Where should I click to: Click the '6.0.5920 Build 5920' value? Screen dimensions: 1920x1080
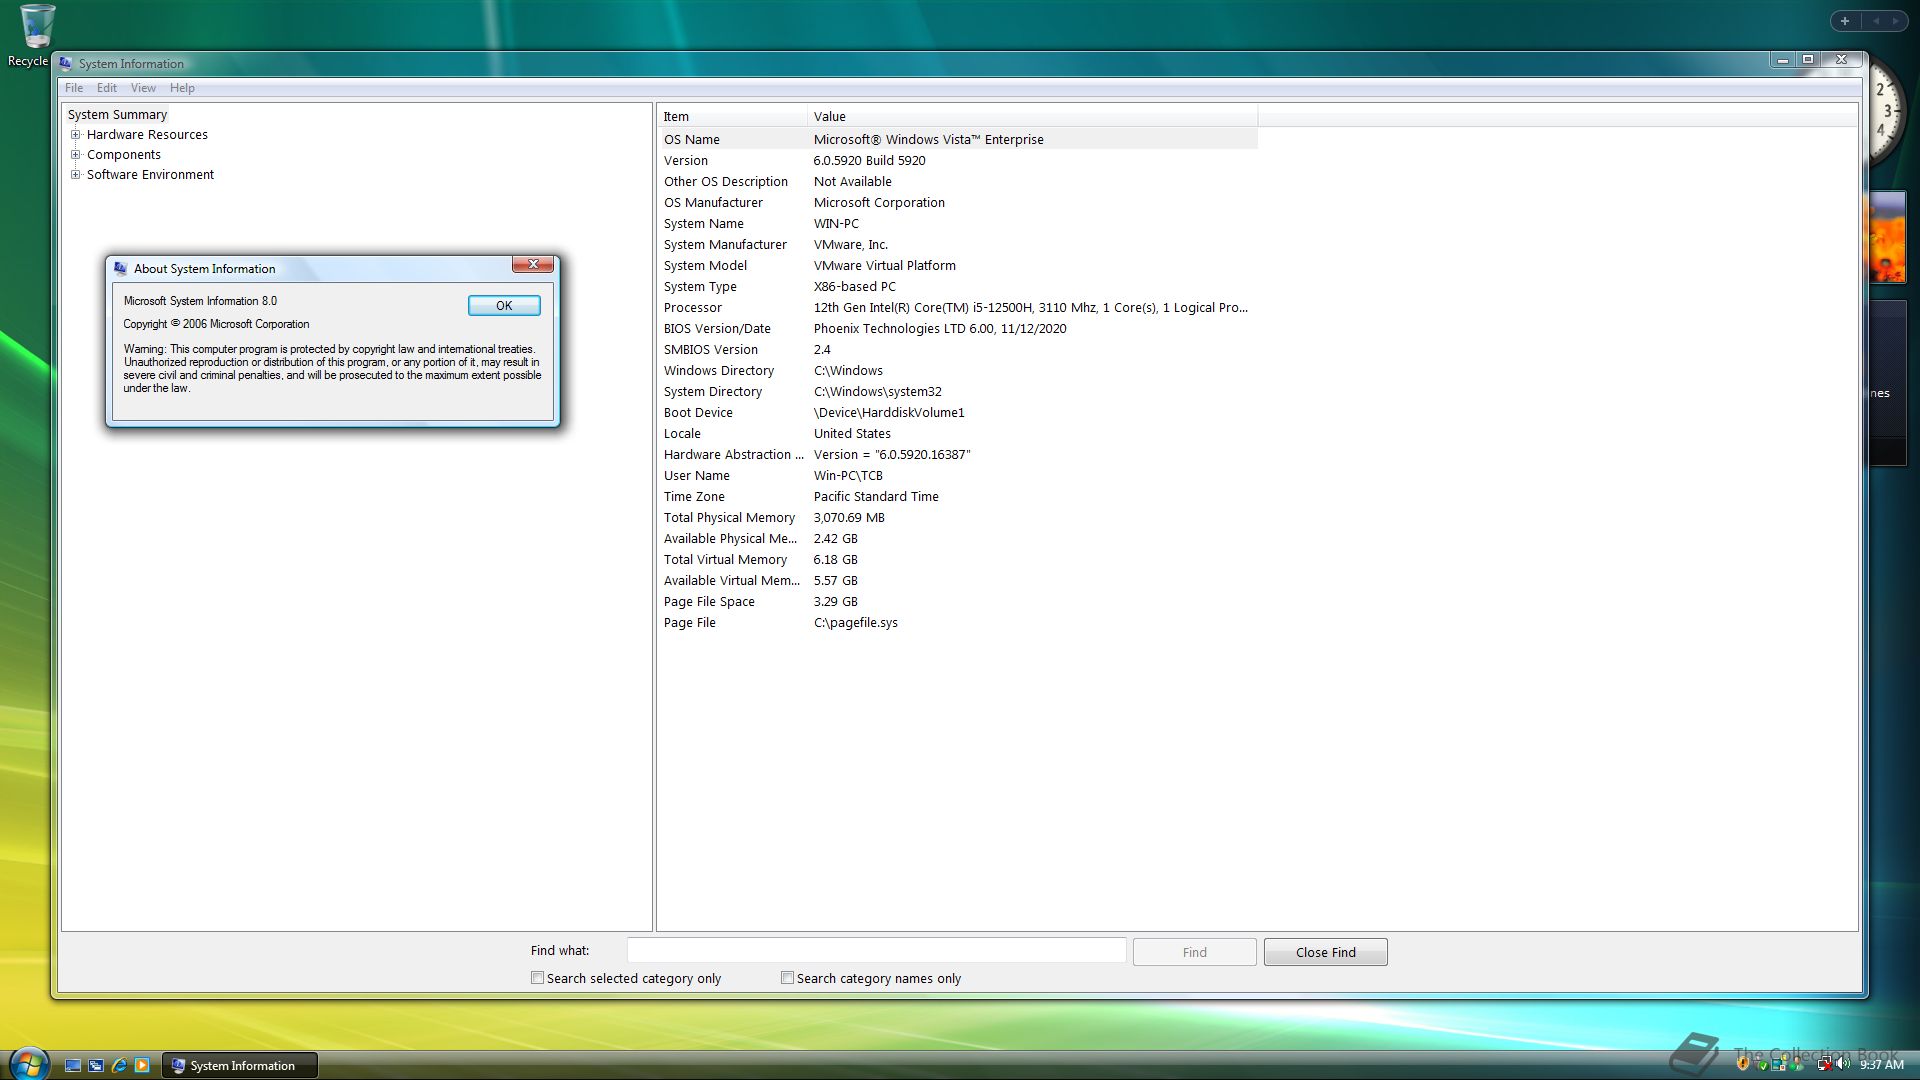869,160
